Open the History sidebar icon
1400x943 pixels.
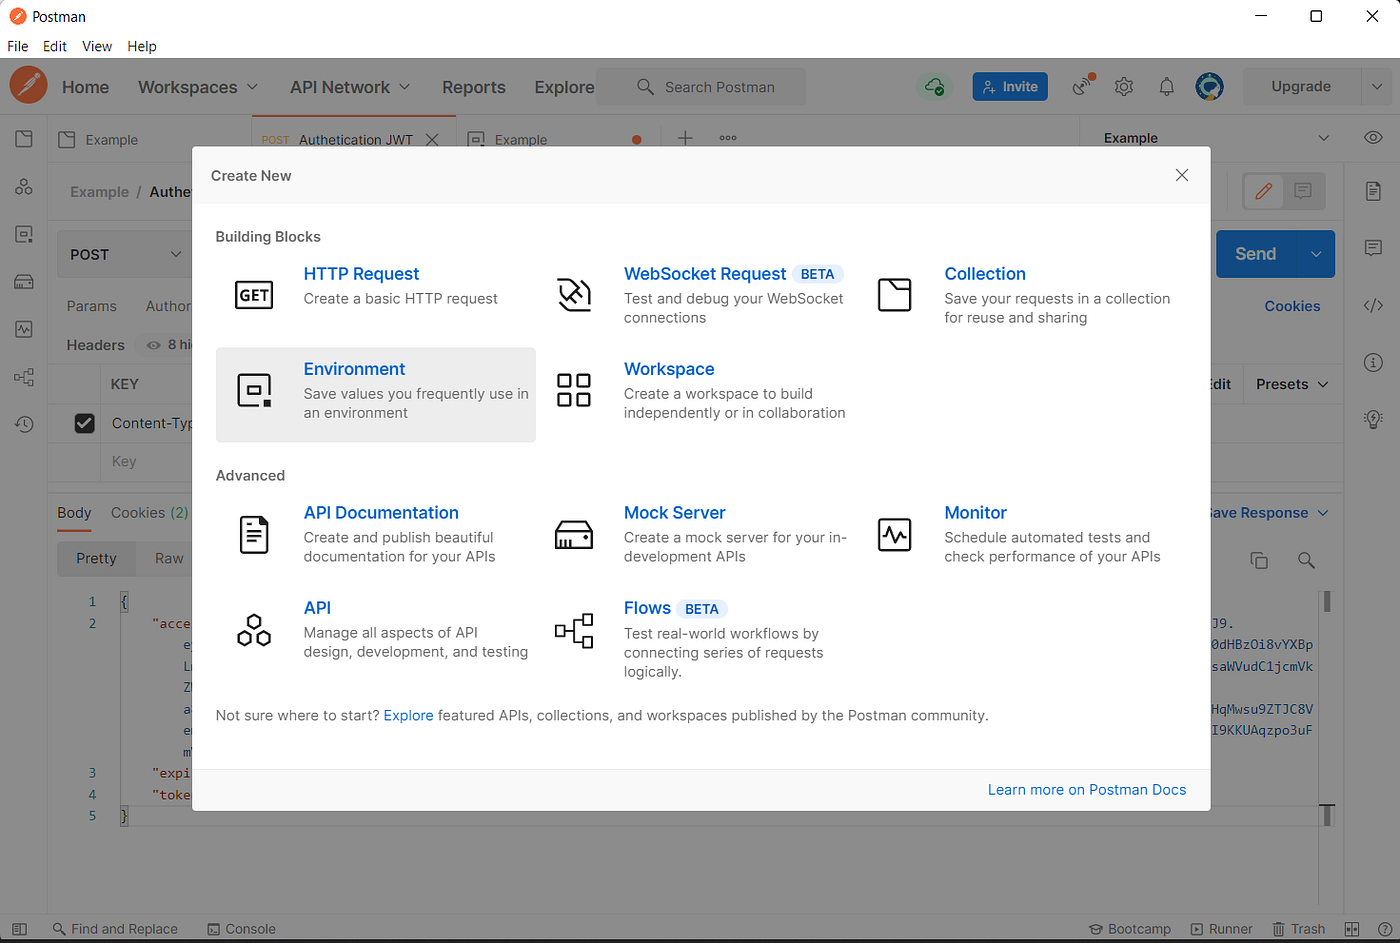[x=24, y=424]
